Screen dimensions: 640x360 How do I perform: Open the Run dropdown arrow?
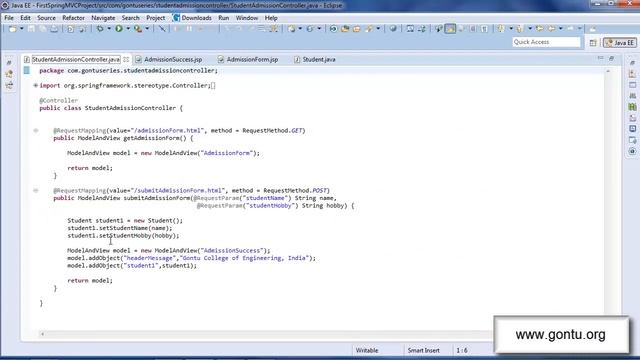click(128, 29)
